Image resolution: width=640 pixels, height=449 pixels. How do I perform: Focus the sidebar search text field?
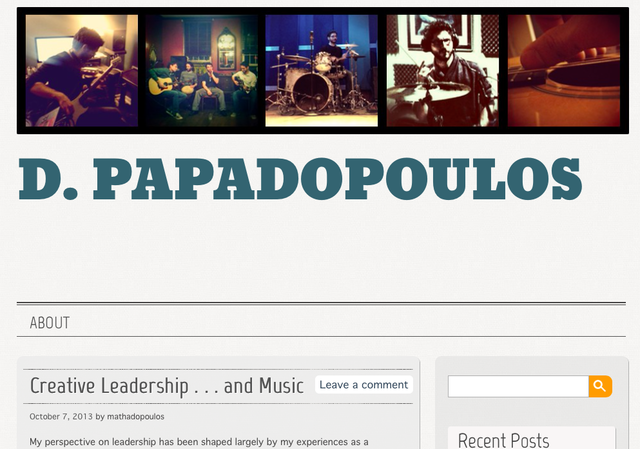tap(518, 386)
